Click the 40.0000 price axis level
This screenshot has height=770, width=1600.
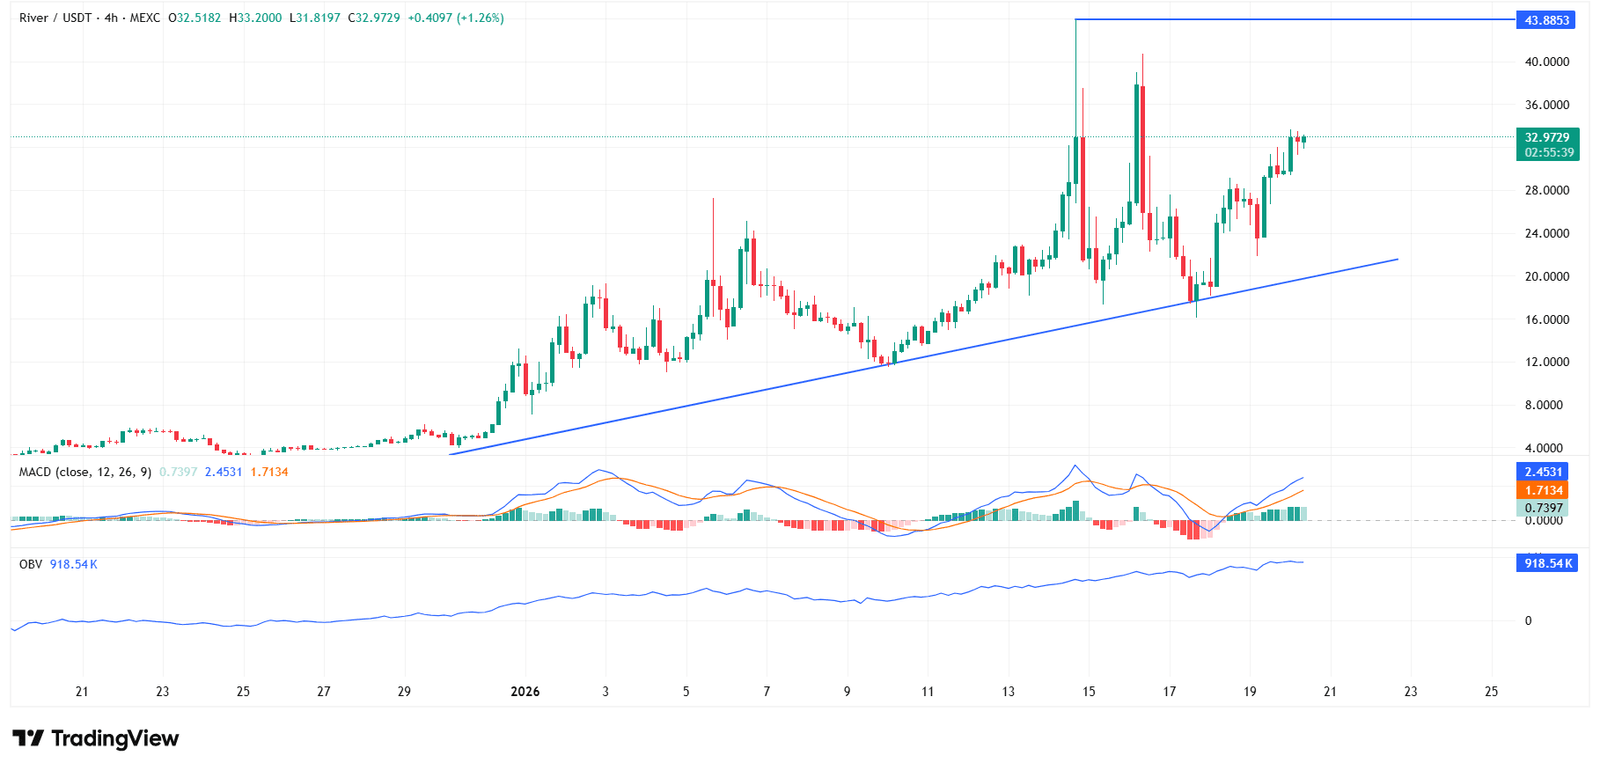[x=1546, y=62]
